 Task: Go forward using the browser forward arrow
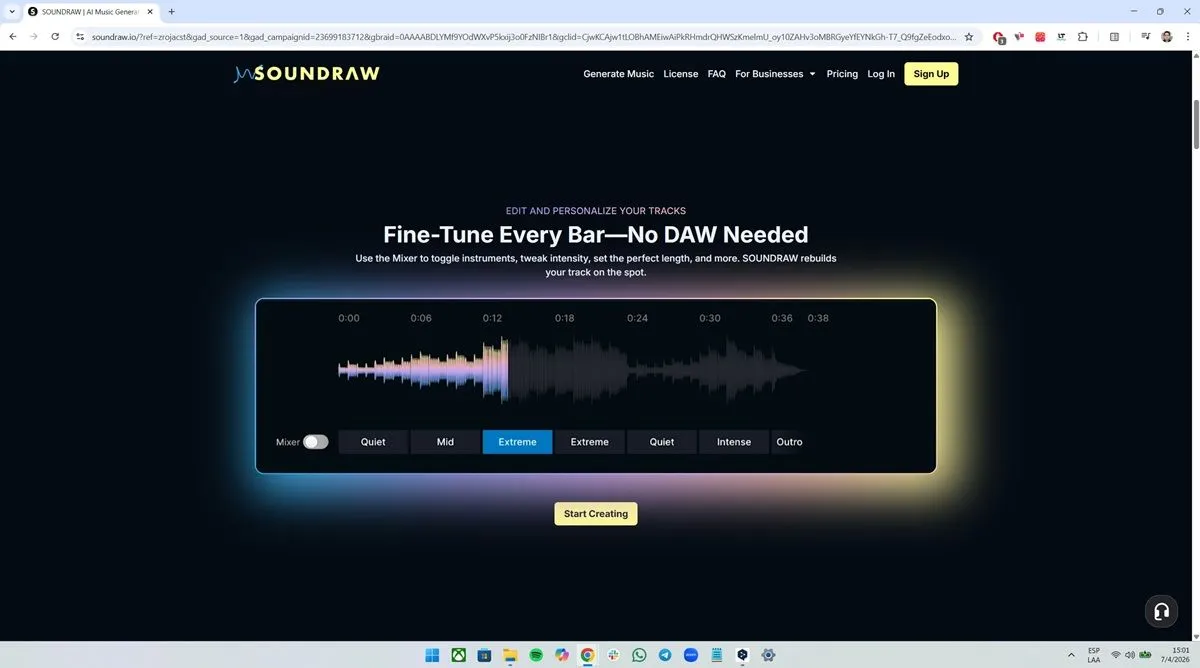34,37
